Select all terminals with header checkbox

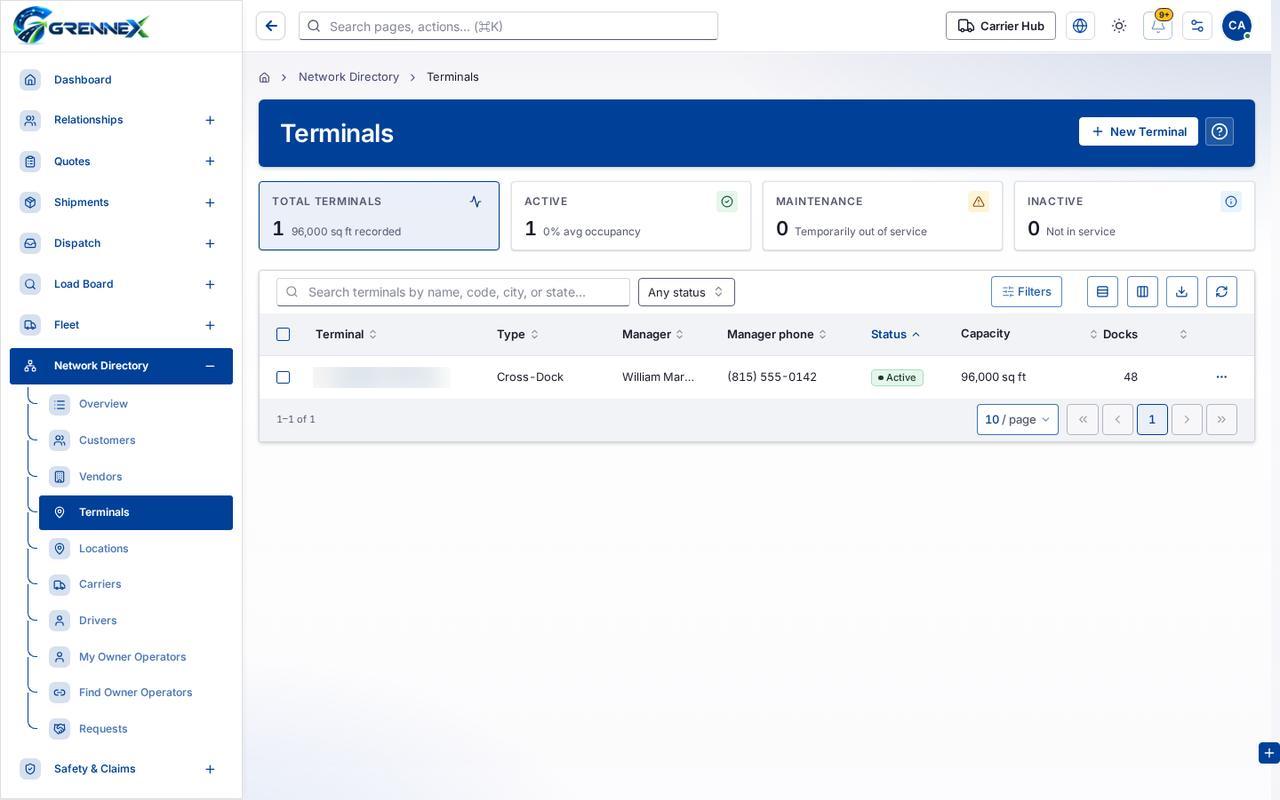pyautogui.click(x=283, y=334)
